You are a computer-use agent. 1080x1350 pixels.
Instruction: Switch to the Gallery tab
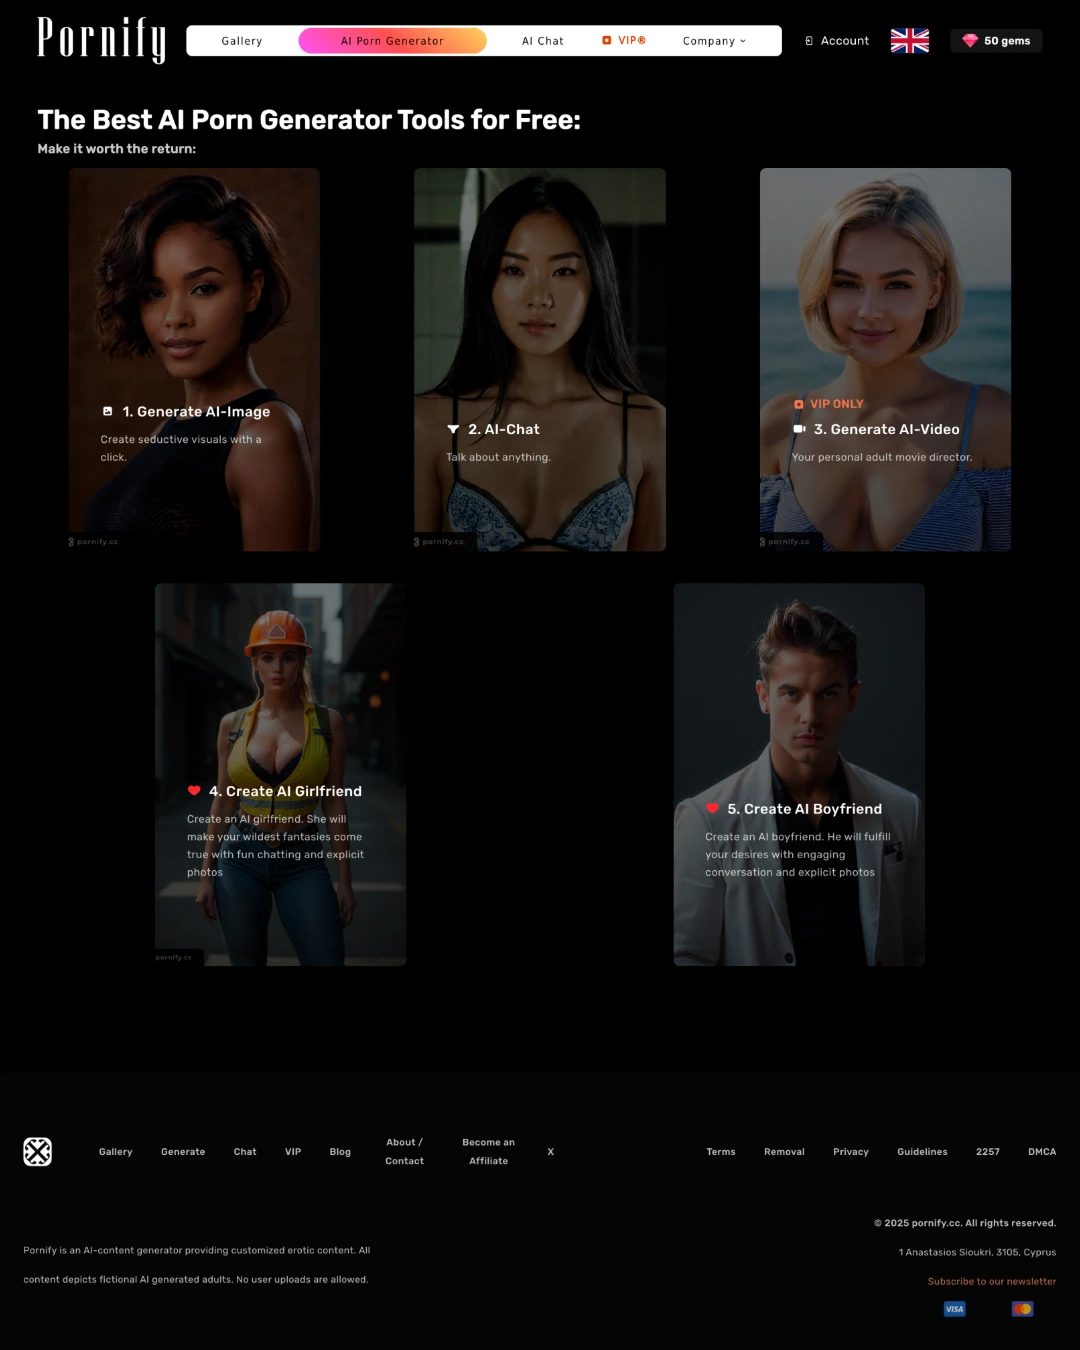pyautogui.click(x=241, y=41)
